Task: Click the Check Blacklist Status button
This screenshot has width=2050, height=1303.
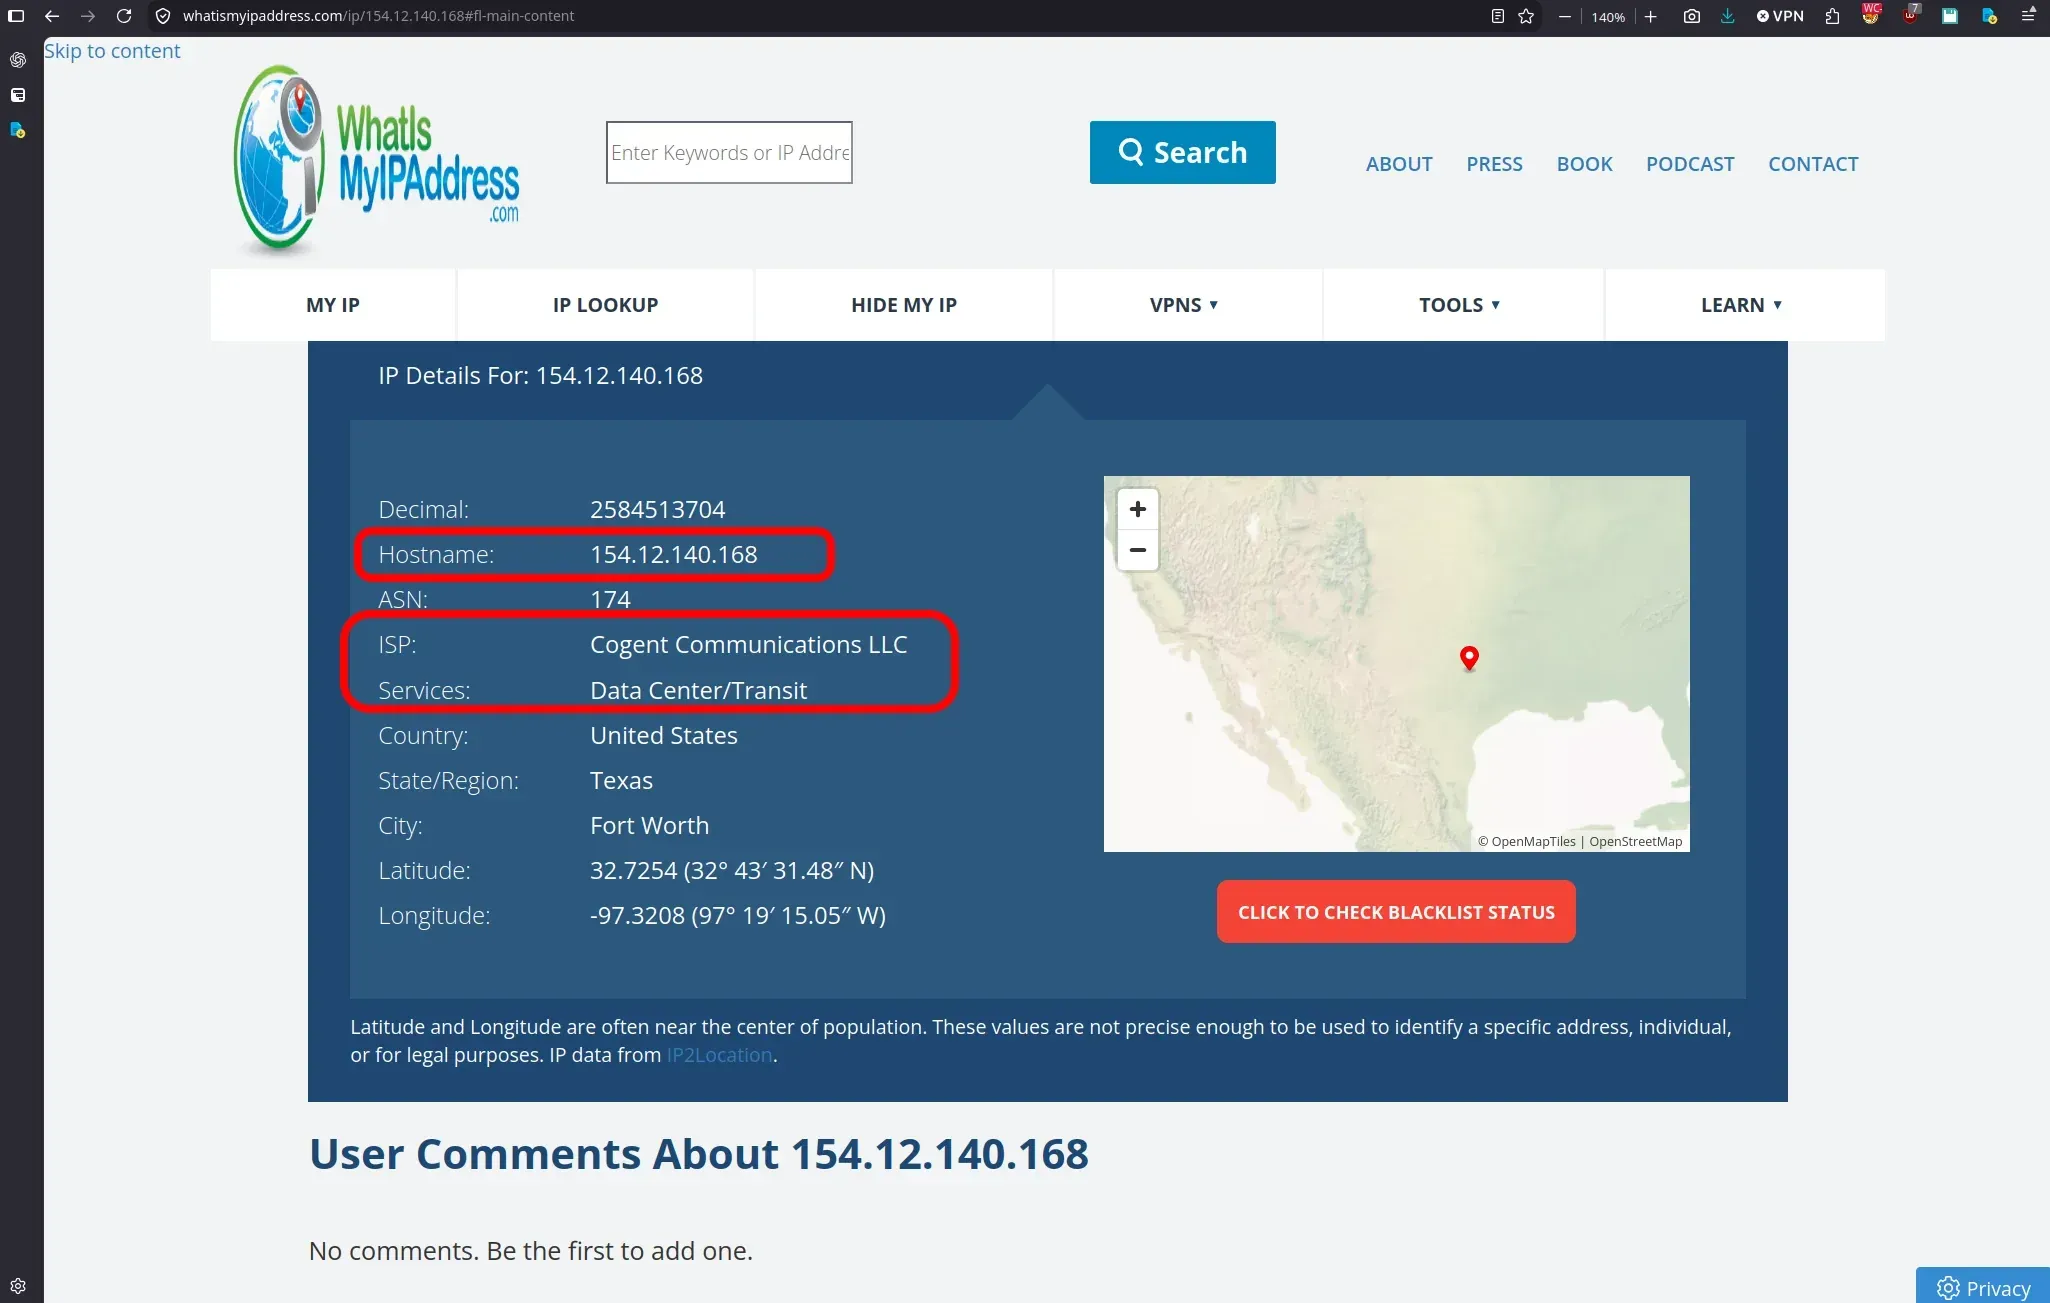Action: (x=1396, y=912)
